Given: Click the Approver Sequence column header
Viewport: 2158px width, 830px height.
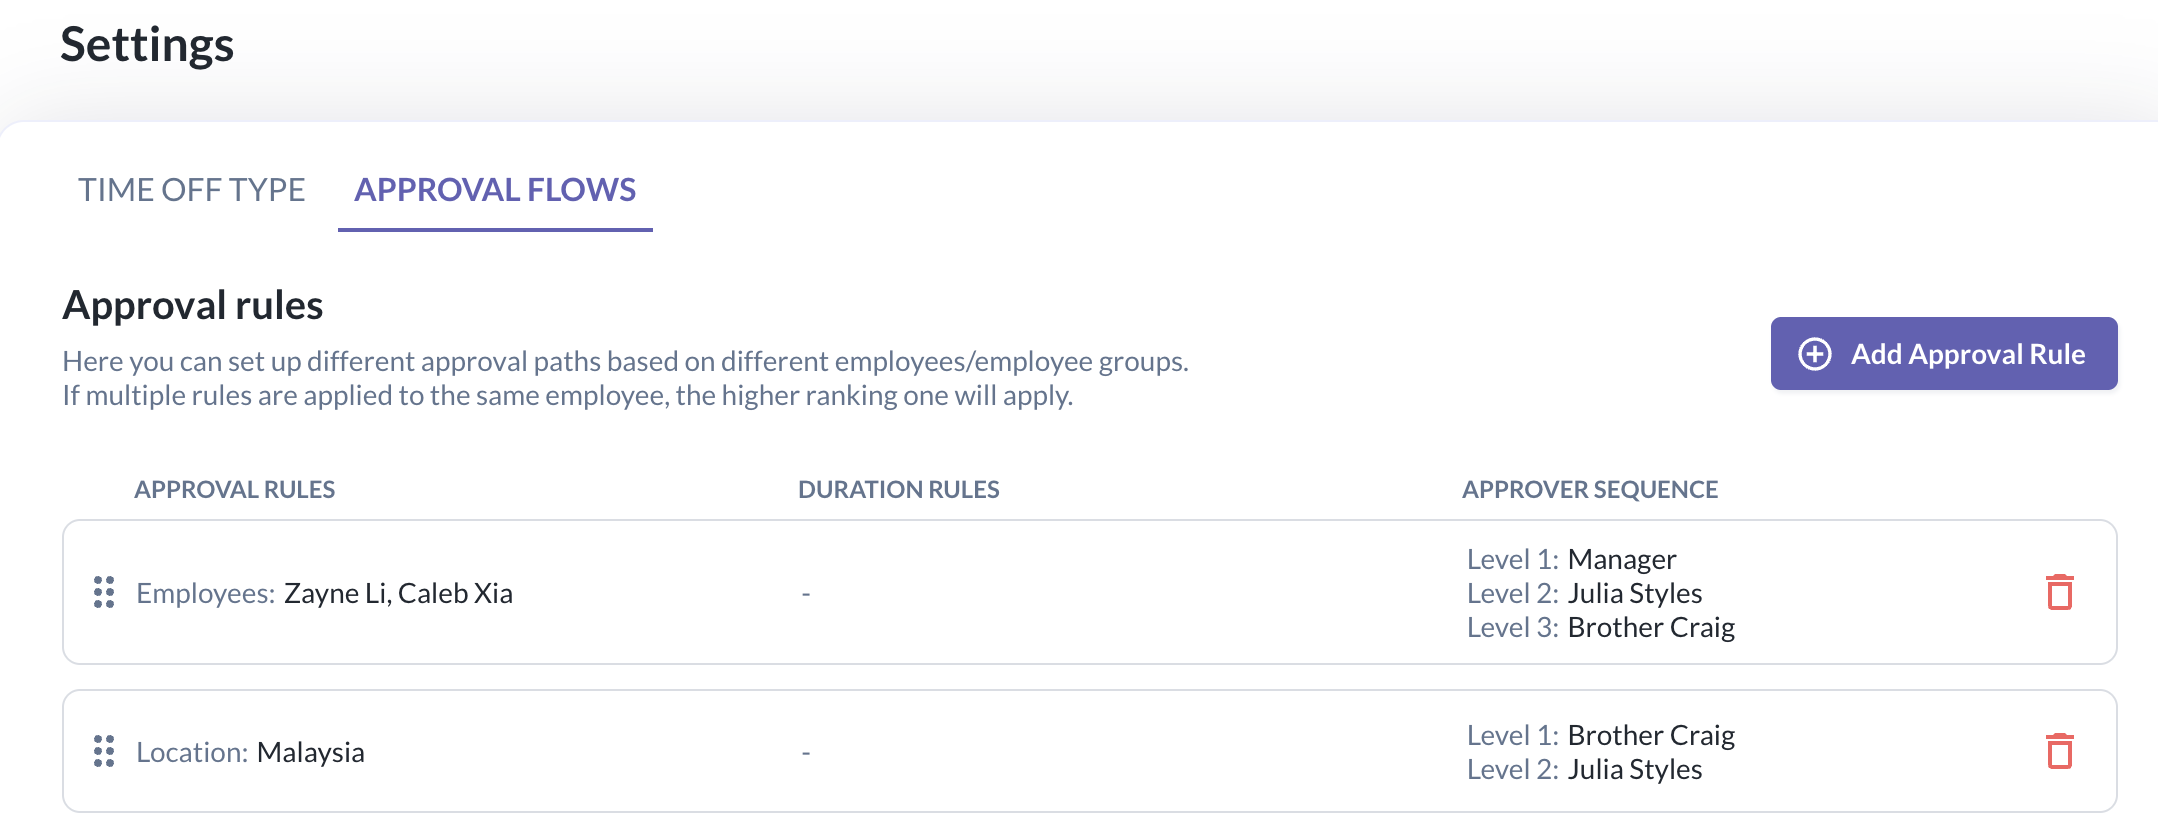Looking at the screenshot, I should (1589, 489).
